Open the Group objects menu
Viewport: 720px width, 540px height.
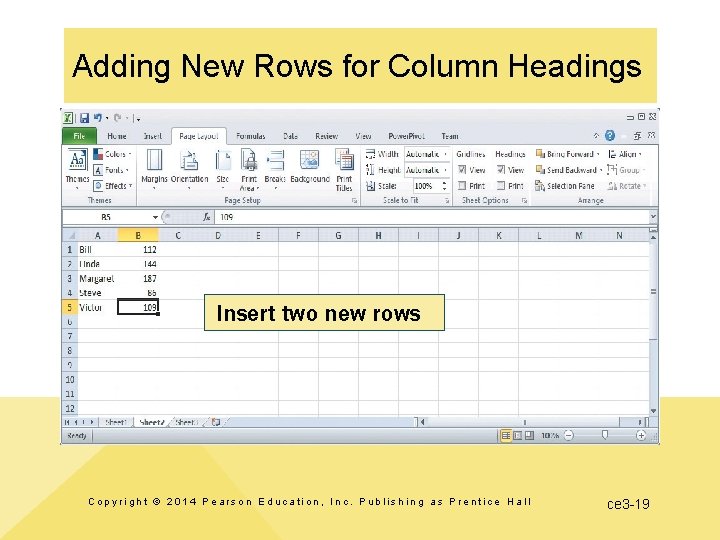[x=626, y=170]
